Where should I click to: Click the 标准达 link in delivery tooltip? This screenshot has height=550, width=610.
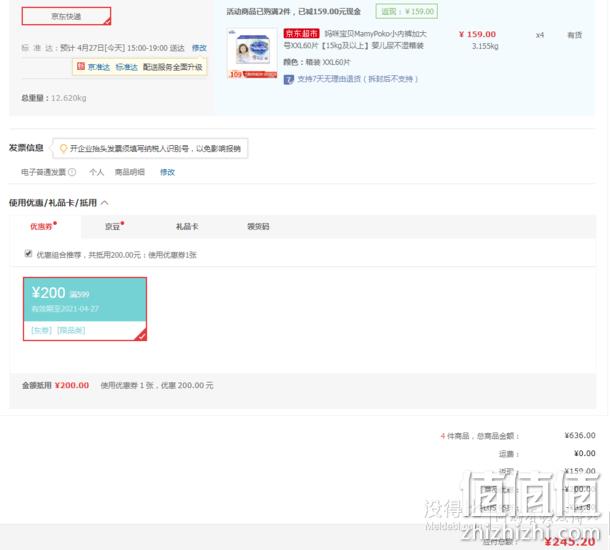tap(127, 67)
